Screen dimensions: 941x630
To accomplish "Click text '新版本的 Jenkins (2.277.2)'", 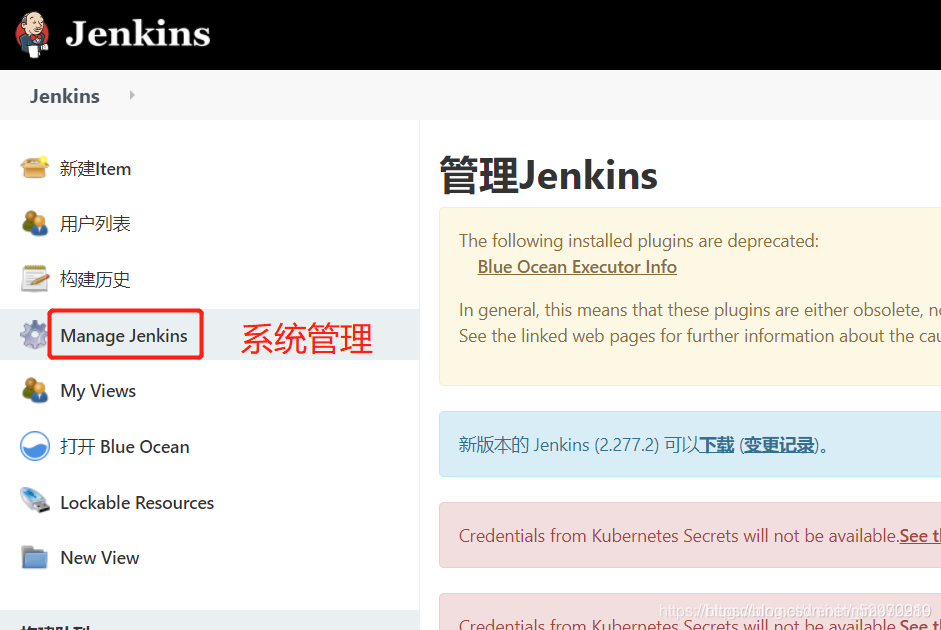I will 559,445.
